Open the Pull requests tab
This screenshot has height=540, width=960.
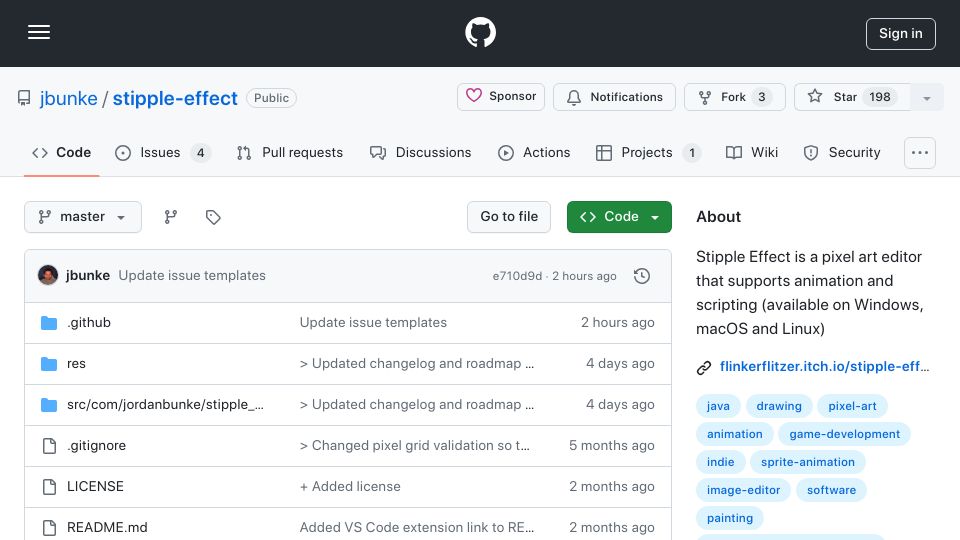click(x=290, y=152)
